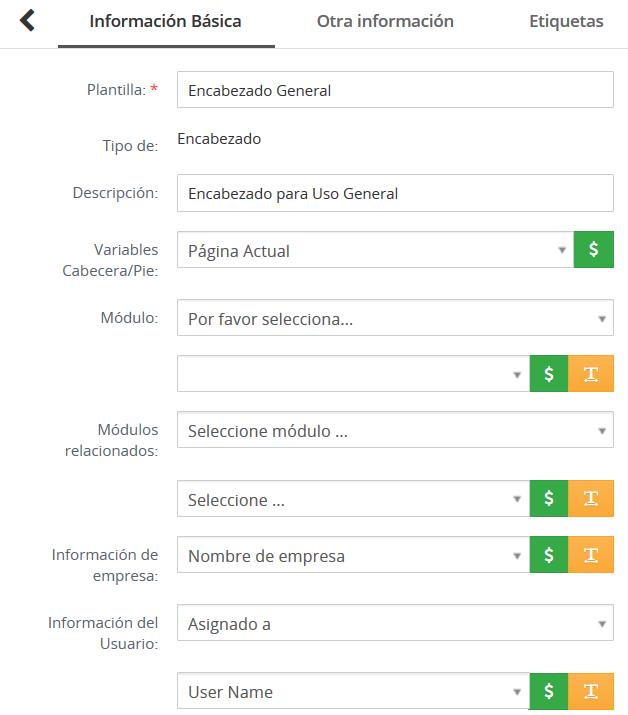Expand the Nombre de empresa dropdown
This screenshot has width=628, height=715.
[x=353, y=555]
